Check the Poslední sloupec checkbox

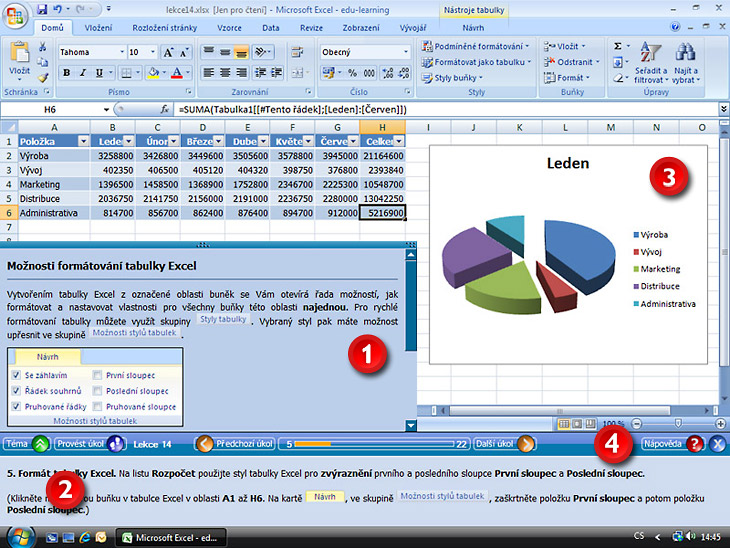coord(99,391)
